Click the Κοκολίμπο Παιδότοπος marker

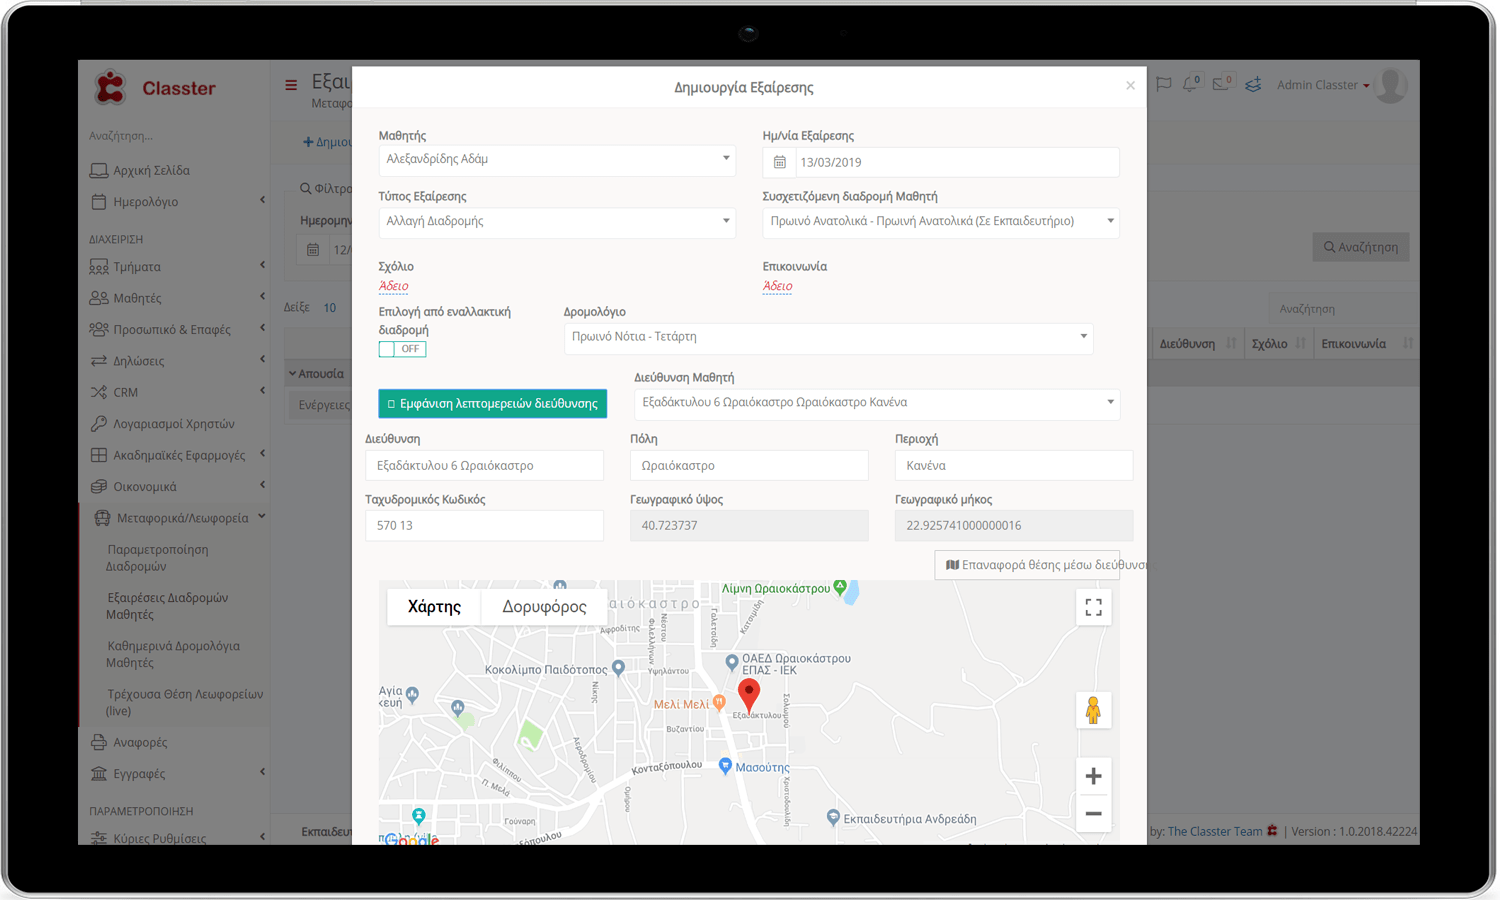[x=618, y=668]
